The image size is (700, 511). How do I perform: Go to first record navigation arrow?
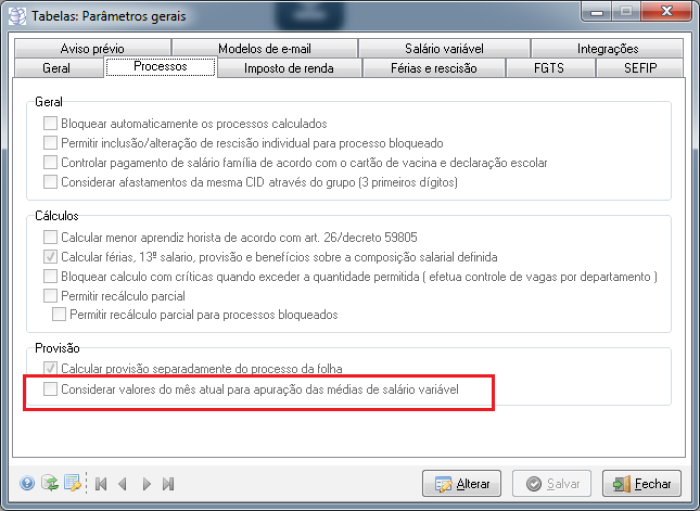pyautogui.click(x=101, y=484)
